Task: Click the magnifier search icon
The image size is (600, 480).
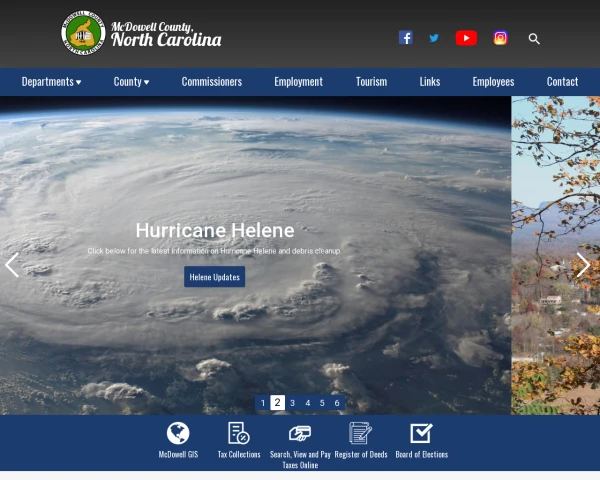Action: coord(534,39)
